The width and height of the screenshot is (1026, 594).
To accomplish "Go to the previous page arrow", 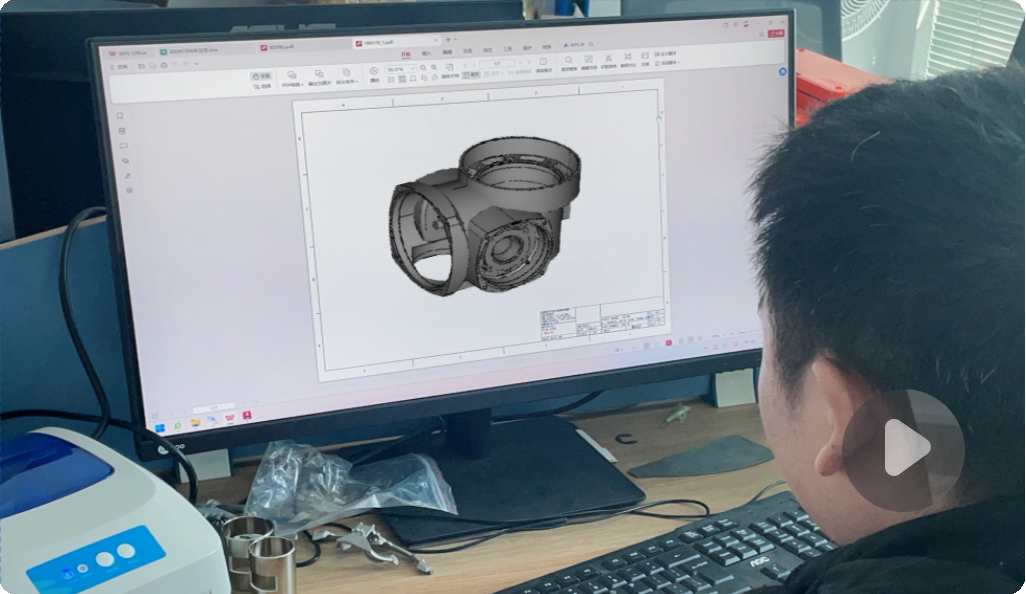I will pos(474,65).
